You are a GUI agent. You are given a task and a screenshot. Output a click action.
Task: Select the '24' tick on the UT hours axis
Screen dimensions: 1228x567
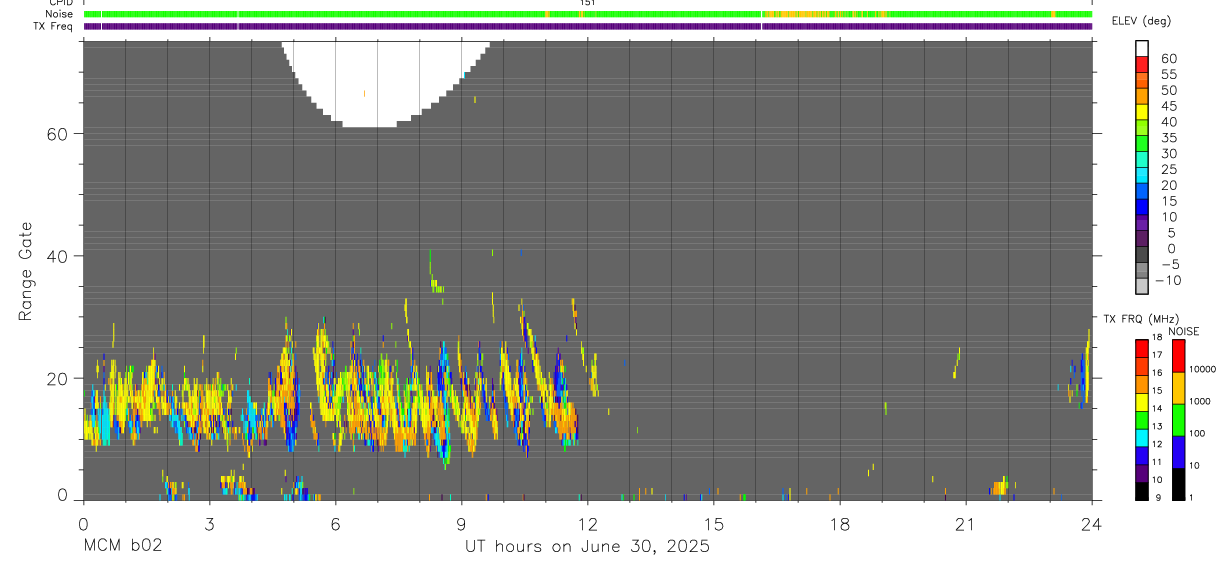tap(1091, 523)
